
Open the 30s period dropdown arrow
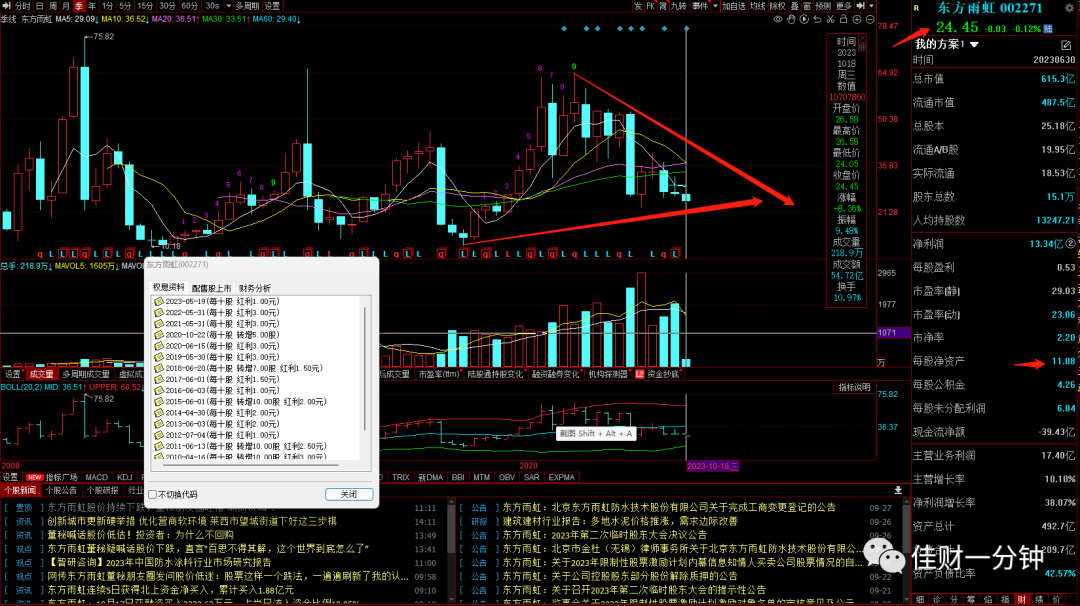(228, 6)
